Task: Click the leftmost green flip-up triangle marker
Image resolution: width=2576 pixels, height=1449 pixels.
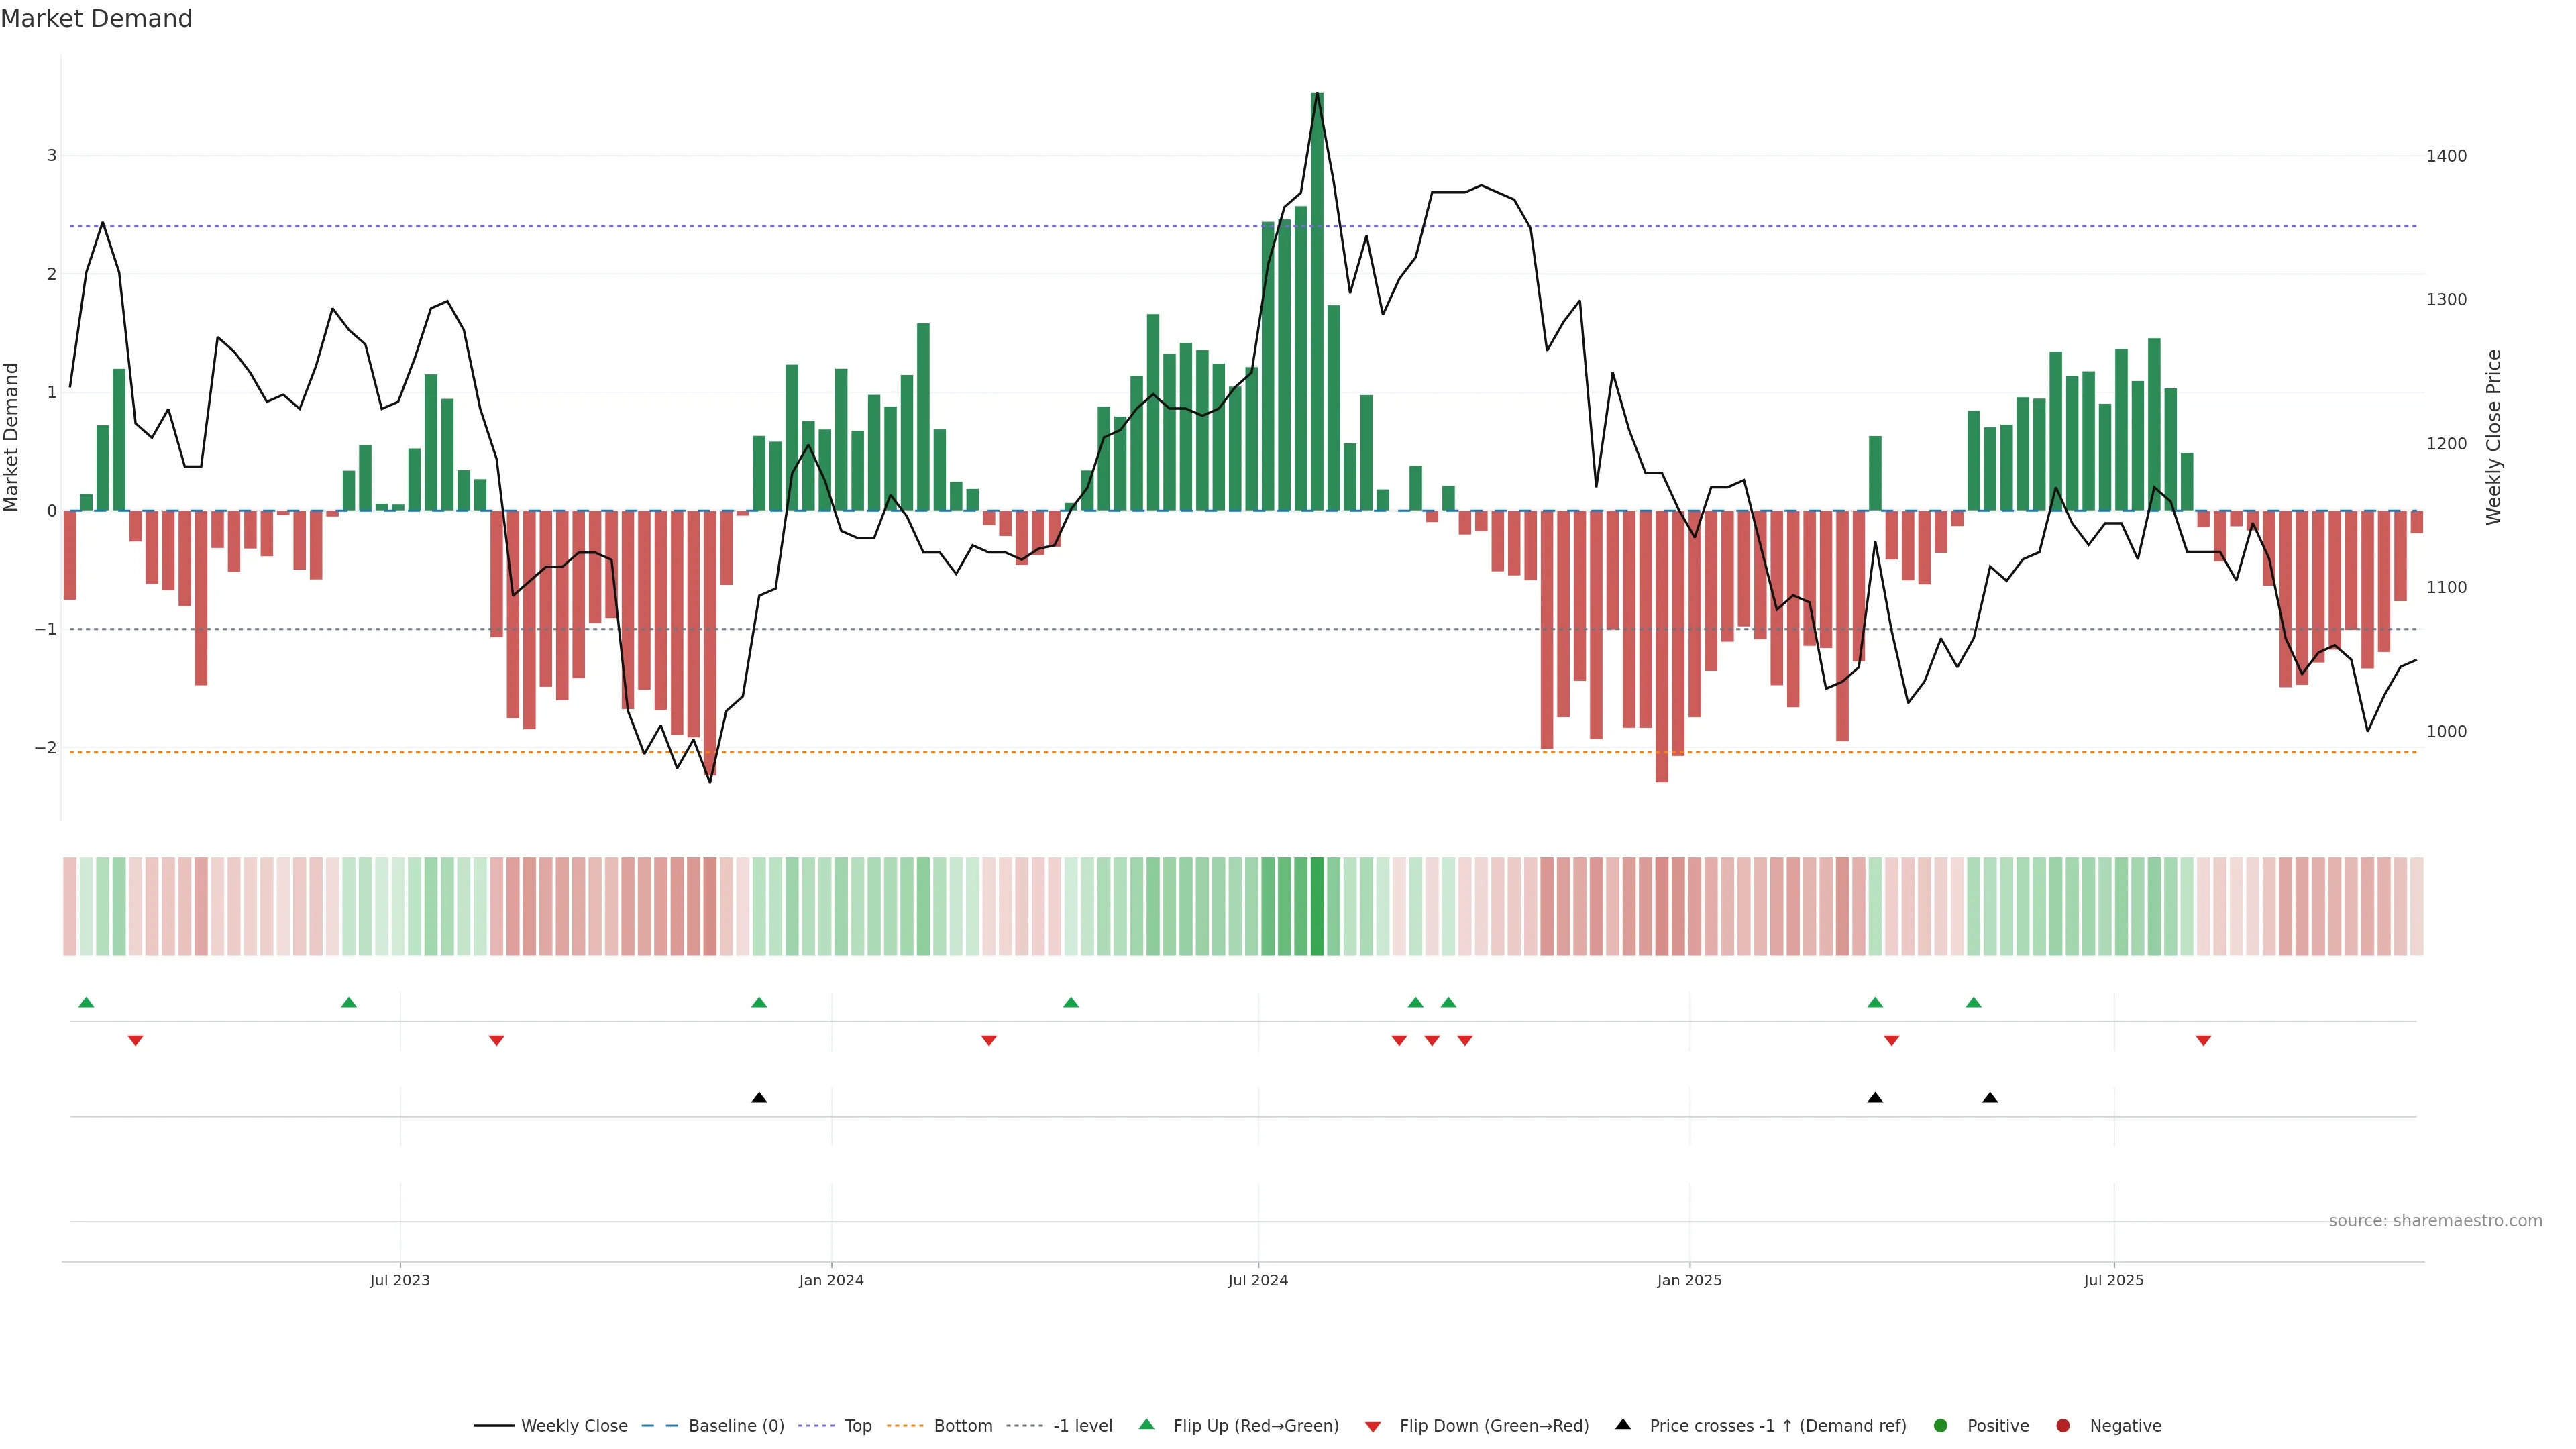Action: tap(86, 1002)
